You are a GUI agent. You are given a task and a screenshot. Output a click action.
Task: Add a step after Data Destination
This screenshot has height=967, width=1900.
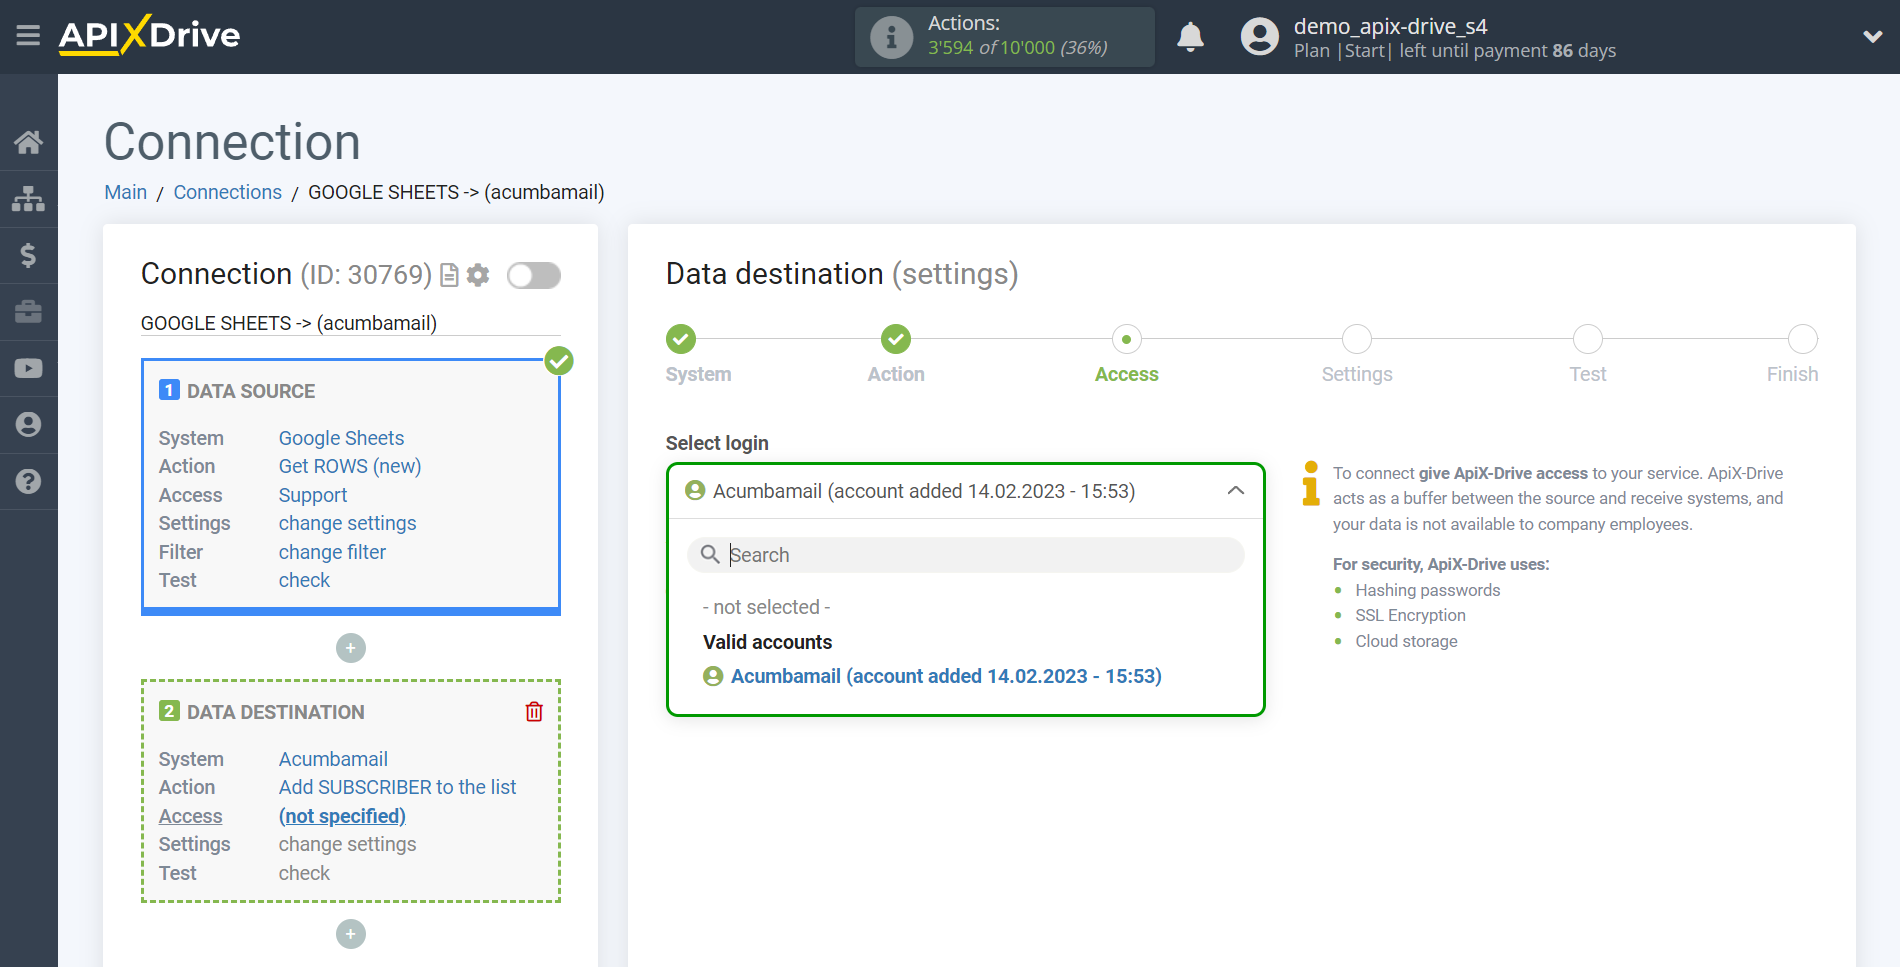(351, 934)
